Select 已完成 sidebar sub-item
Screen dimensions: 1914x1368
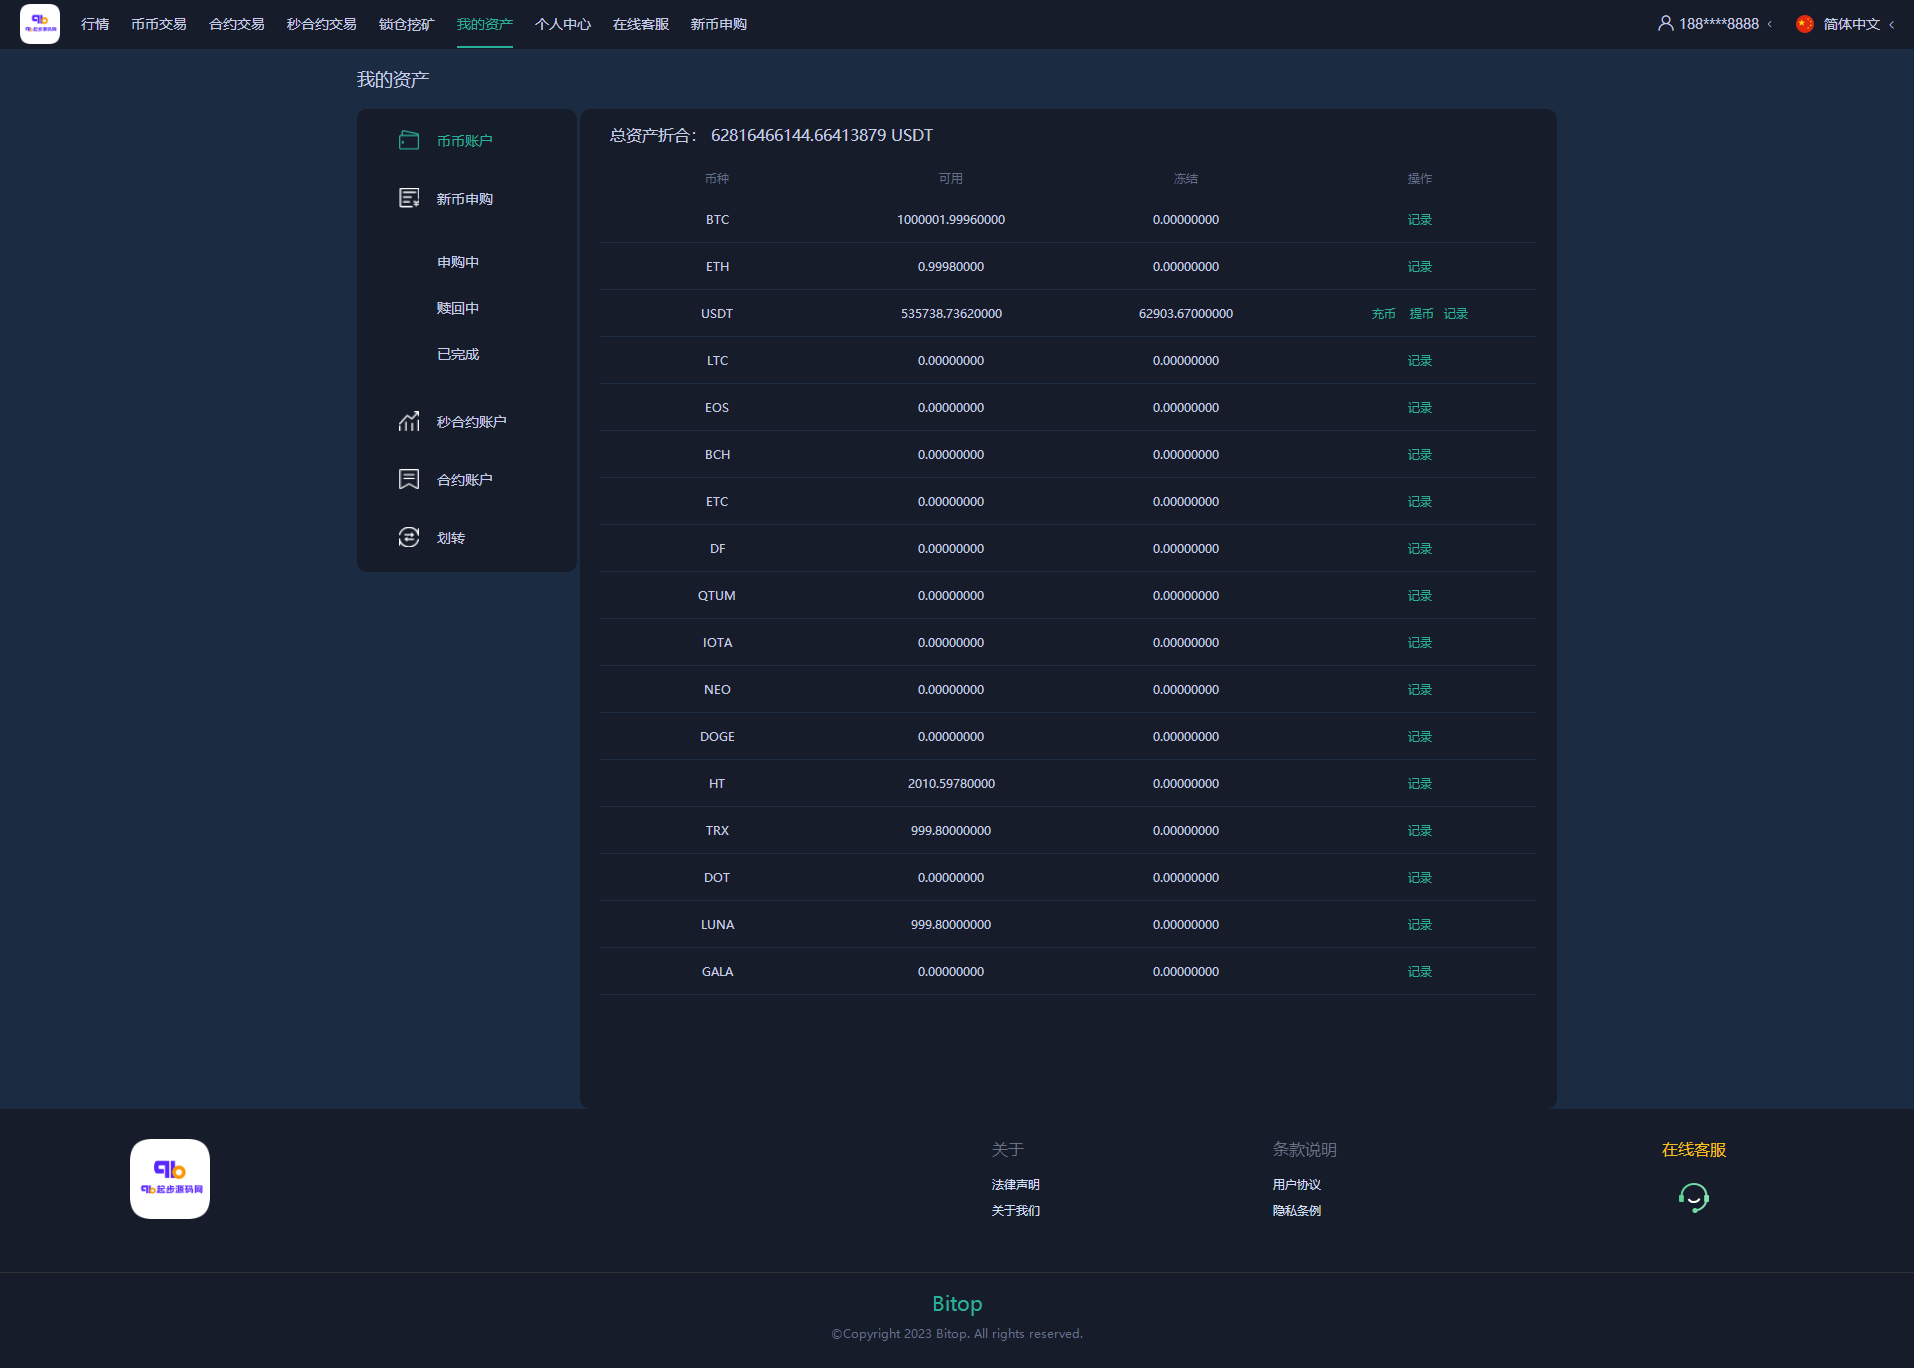458,354
